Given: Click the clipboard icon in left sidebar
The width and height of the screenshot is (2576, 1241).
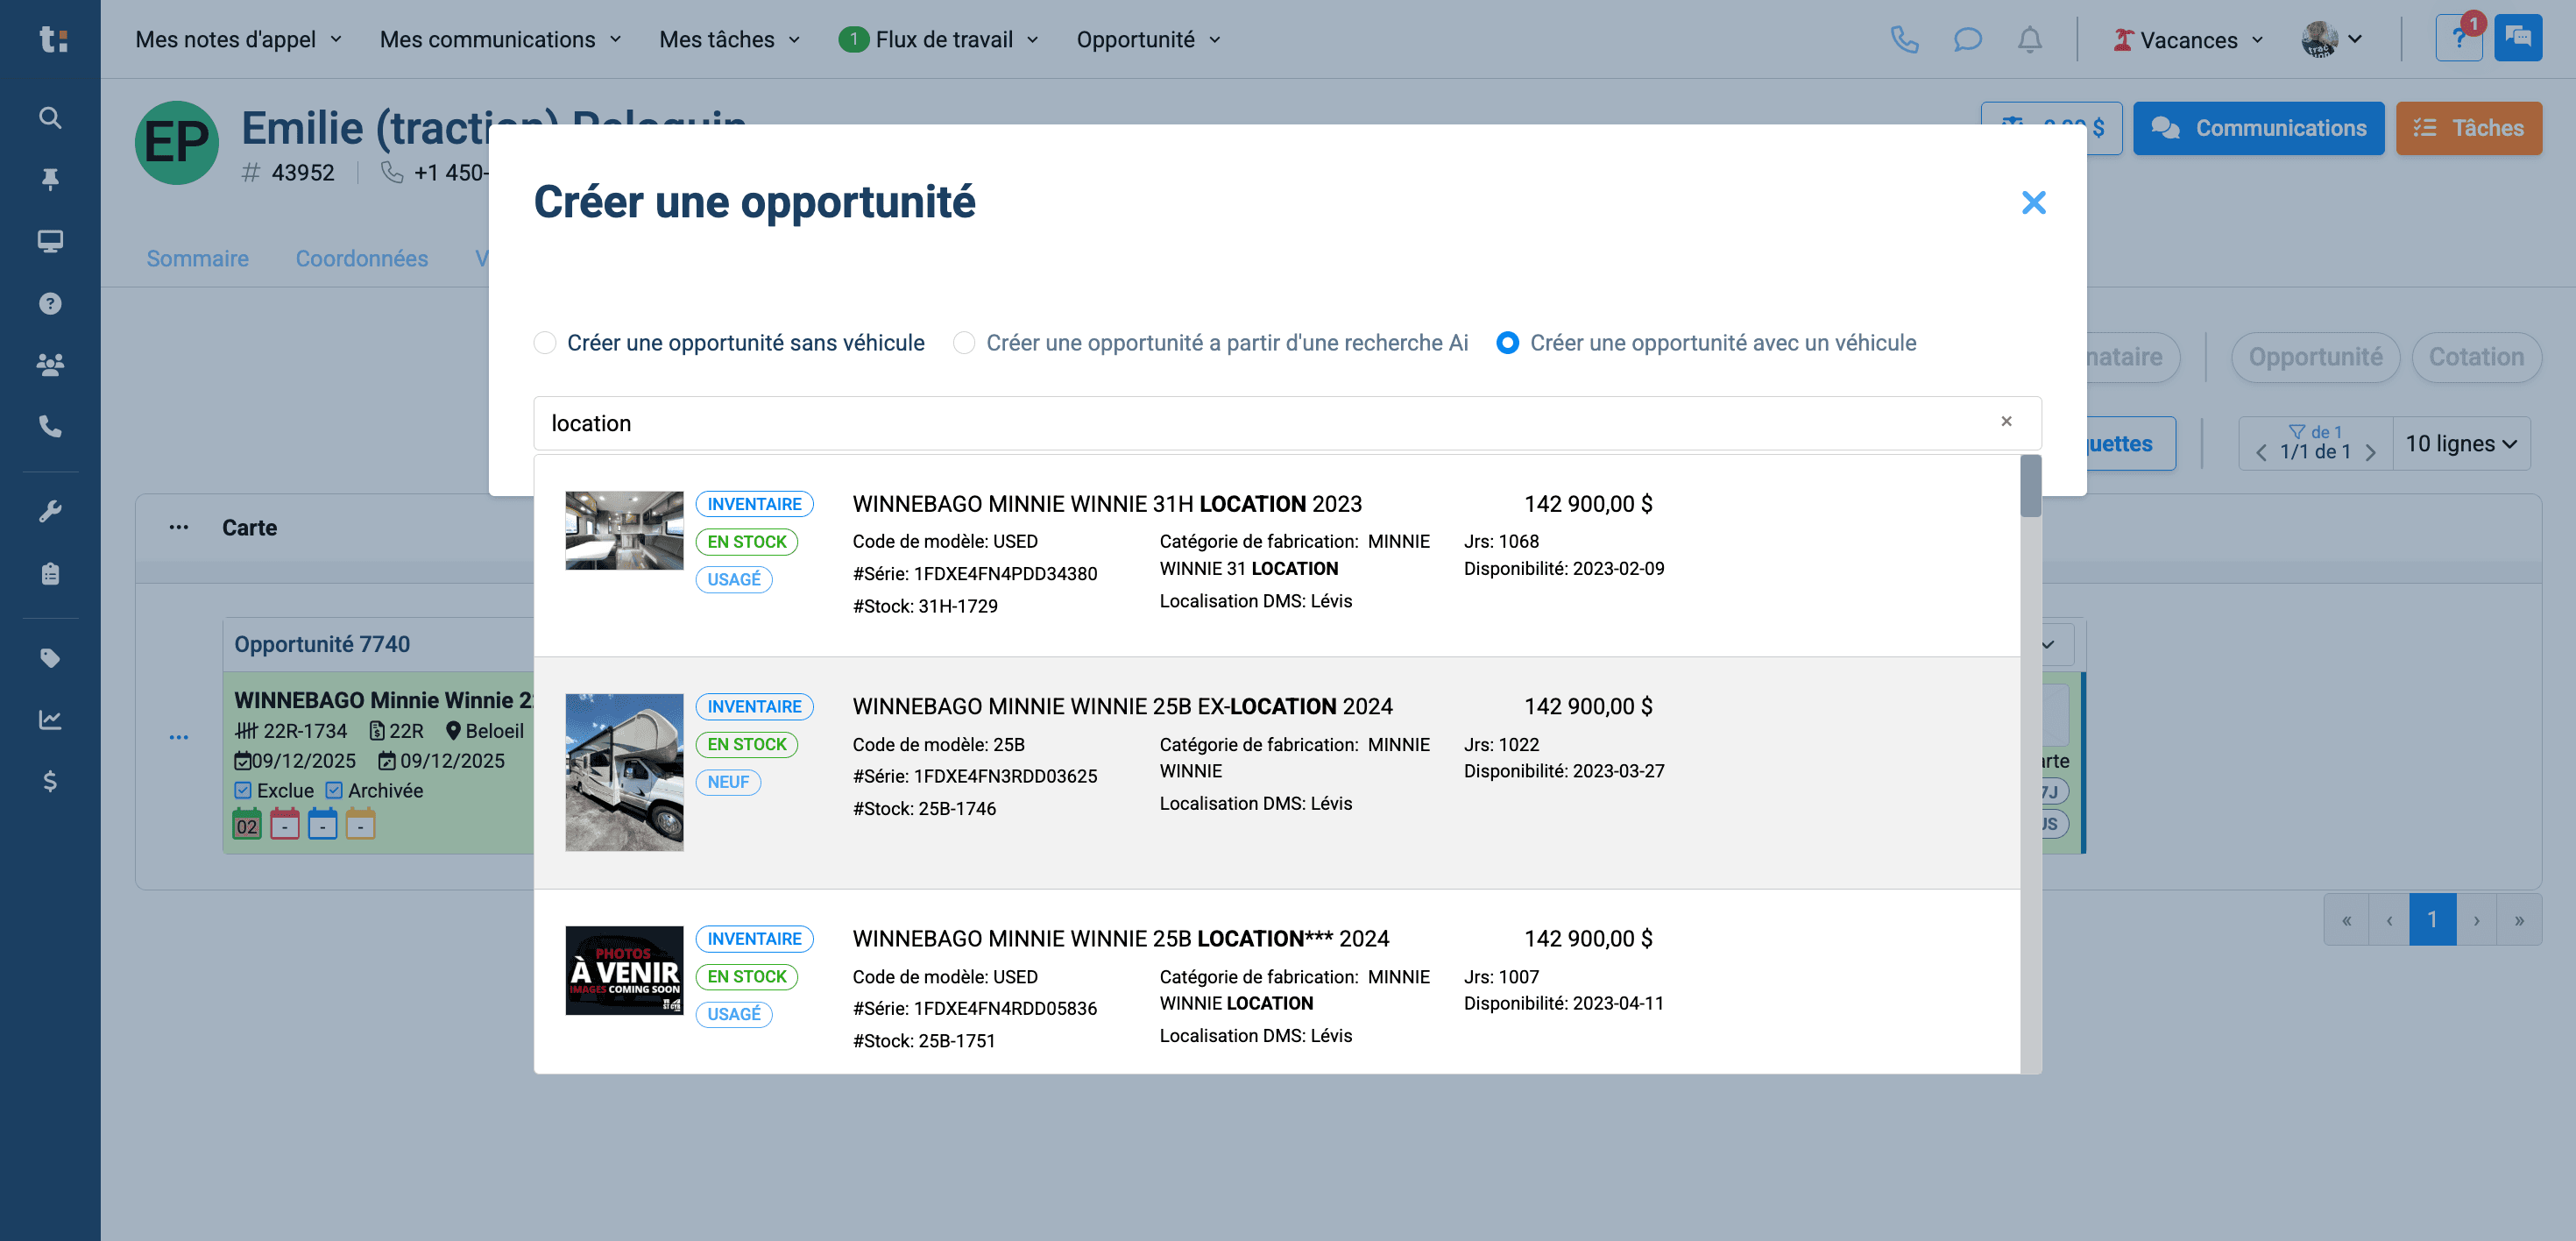Looking at the screenshot, I should [x=50, y=573].
